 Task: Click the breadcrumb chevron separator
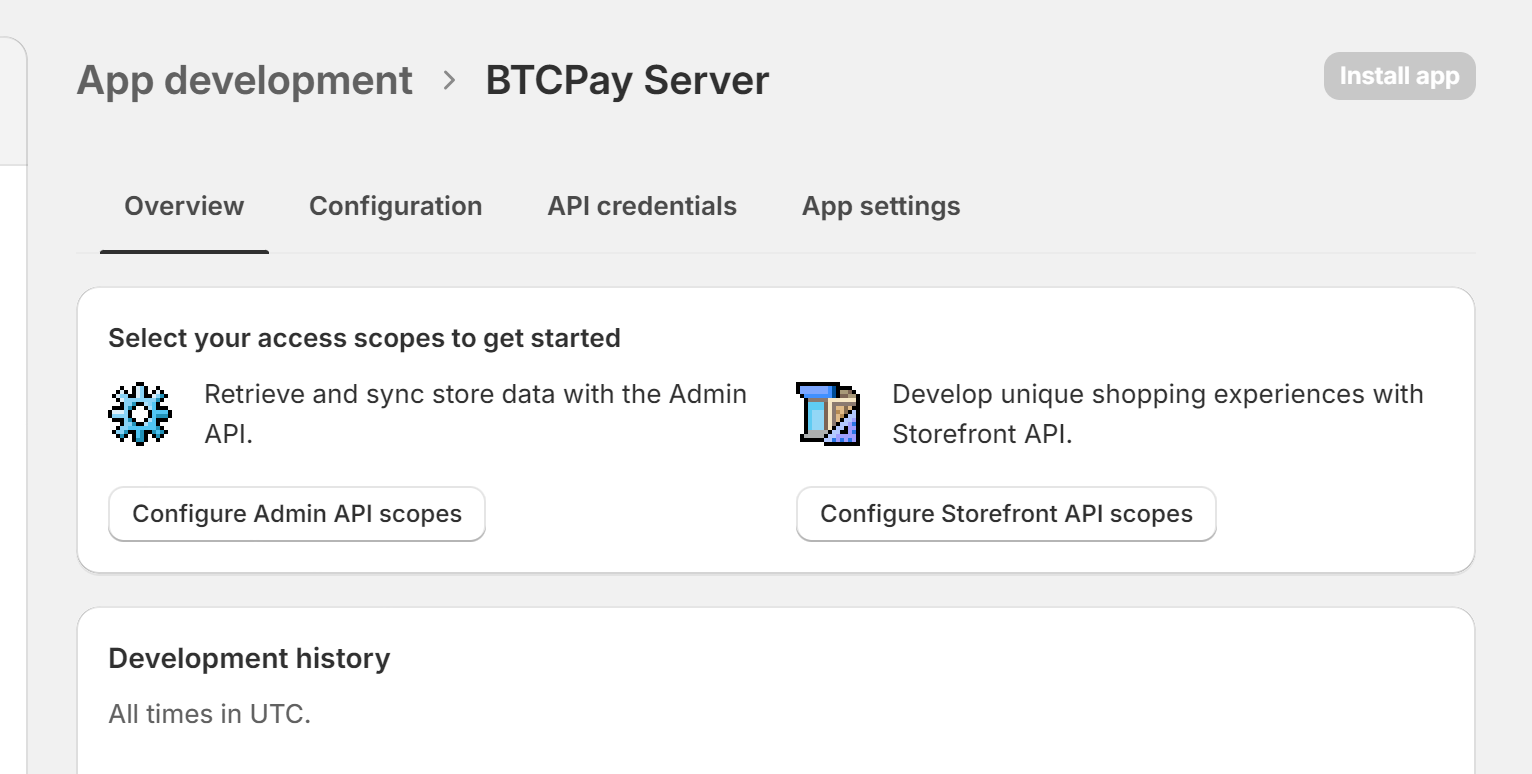coord(449,81)
